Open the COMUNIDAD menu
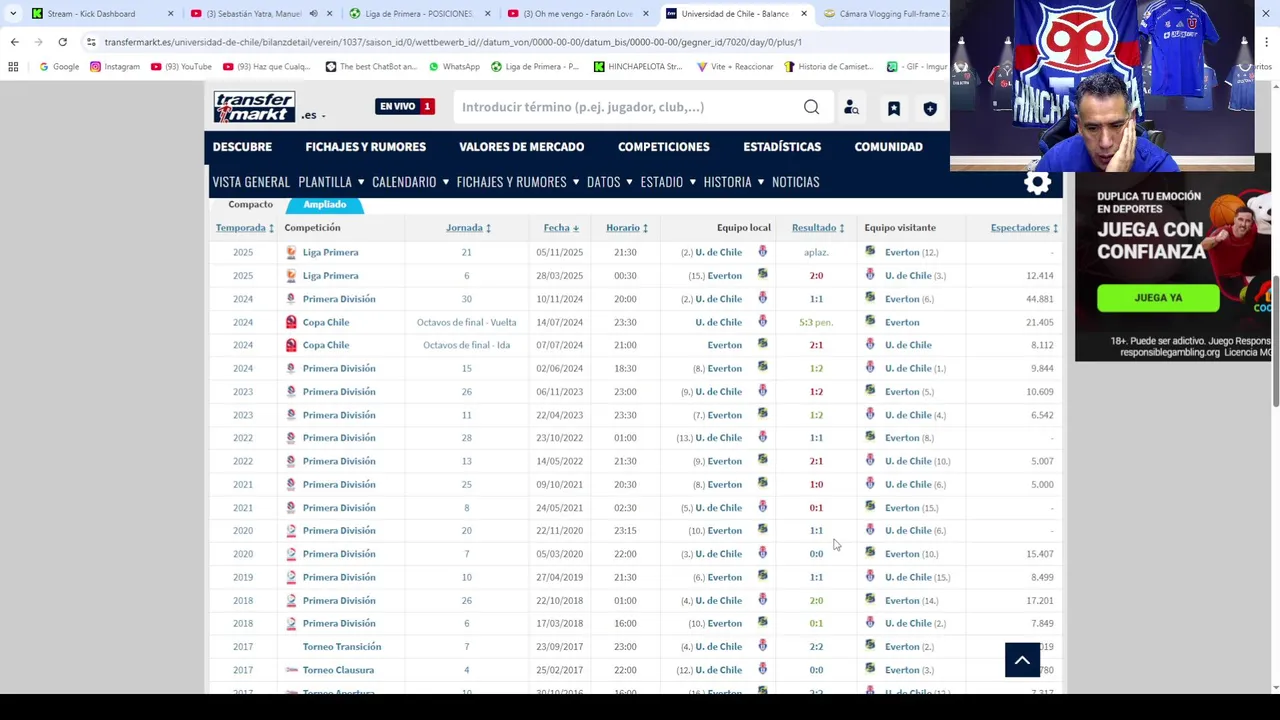The width and height of the screenshot is (1280, 720). (x=888, y=147)
